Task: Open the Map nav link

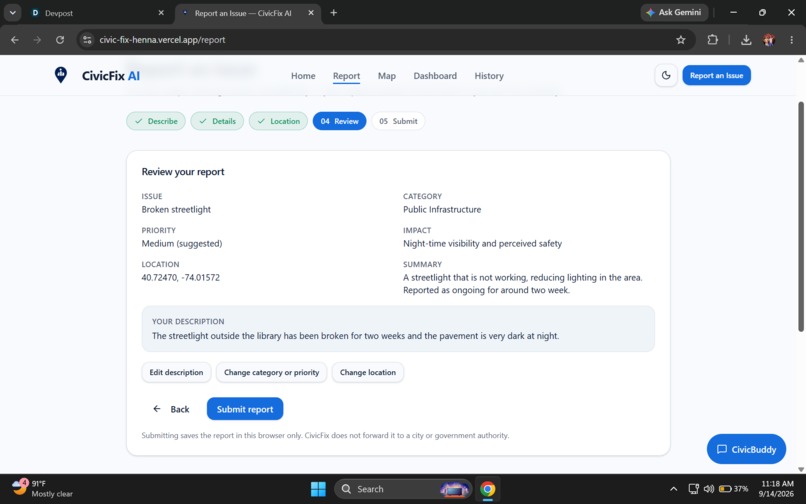Action: pyautogui.click(x=387, y=76)
